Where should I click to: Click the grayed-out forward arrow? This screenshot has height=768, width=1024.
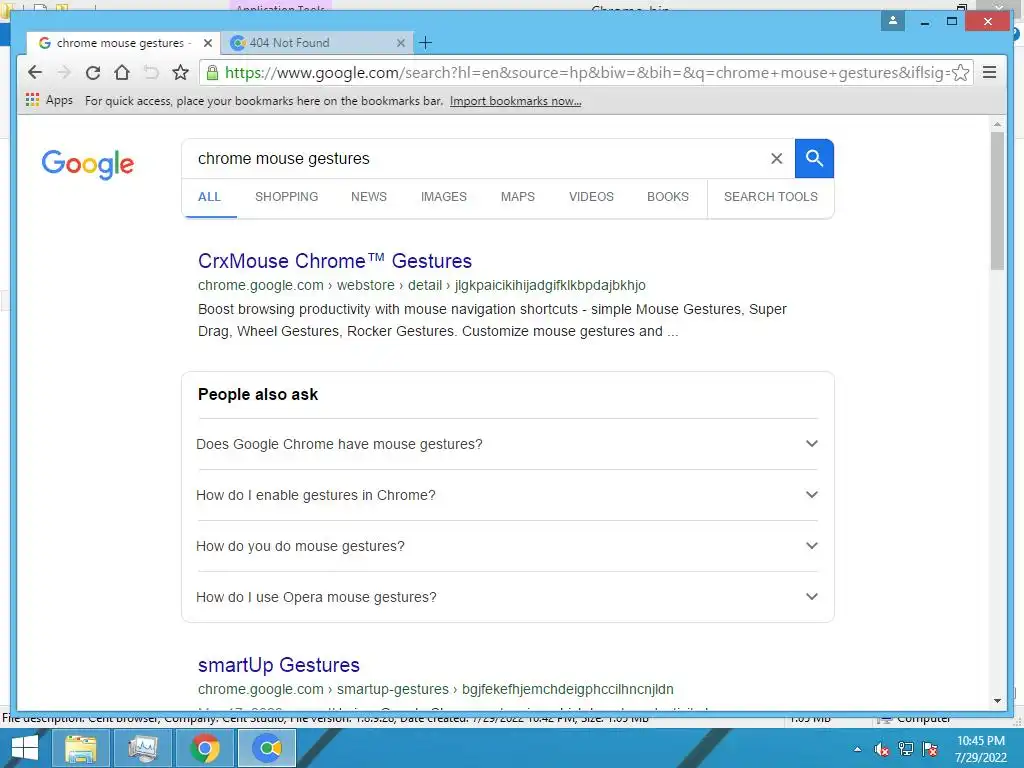pyautogui.click(x=64, y=72)
